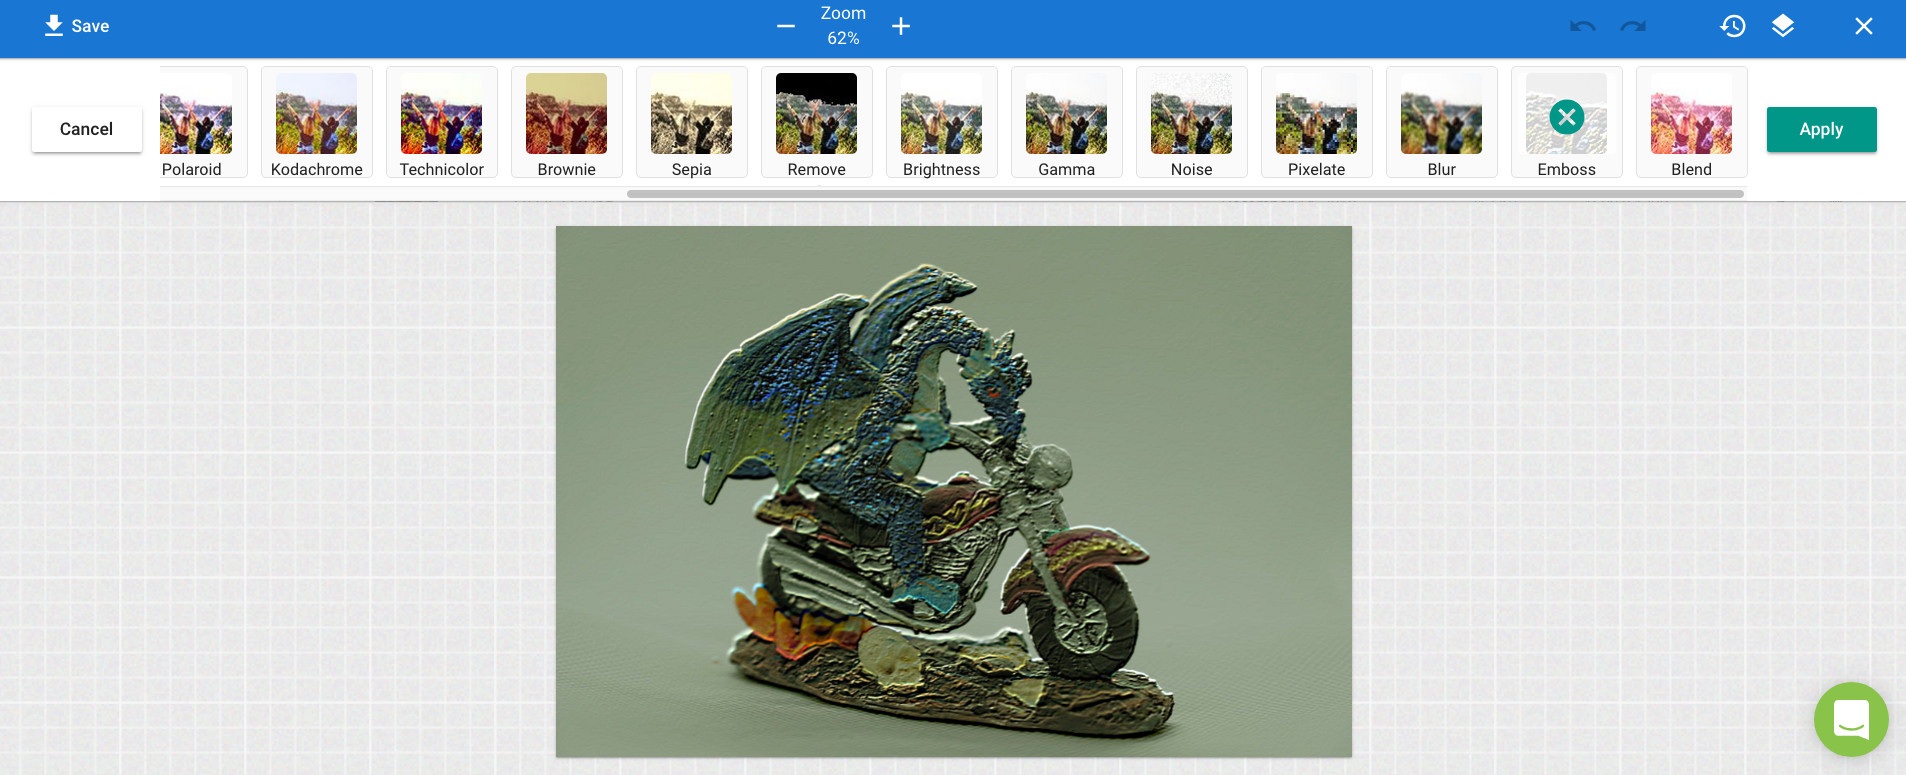Remove the active Emboss filter
This screenshot has width=1906, height=775.
pyautogui.click(x=1566, y=117)
